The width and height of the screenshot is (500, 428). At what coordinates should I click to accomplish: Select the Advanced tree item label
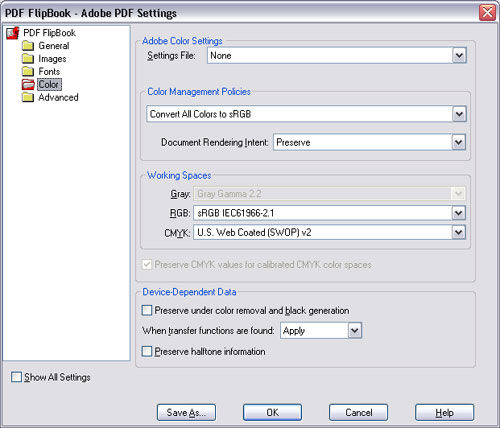pyautogui.click(x=58, y=97)
